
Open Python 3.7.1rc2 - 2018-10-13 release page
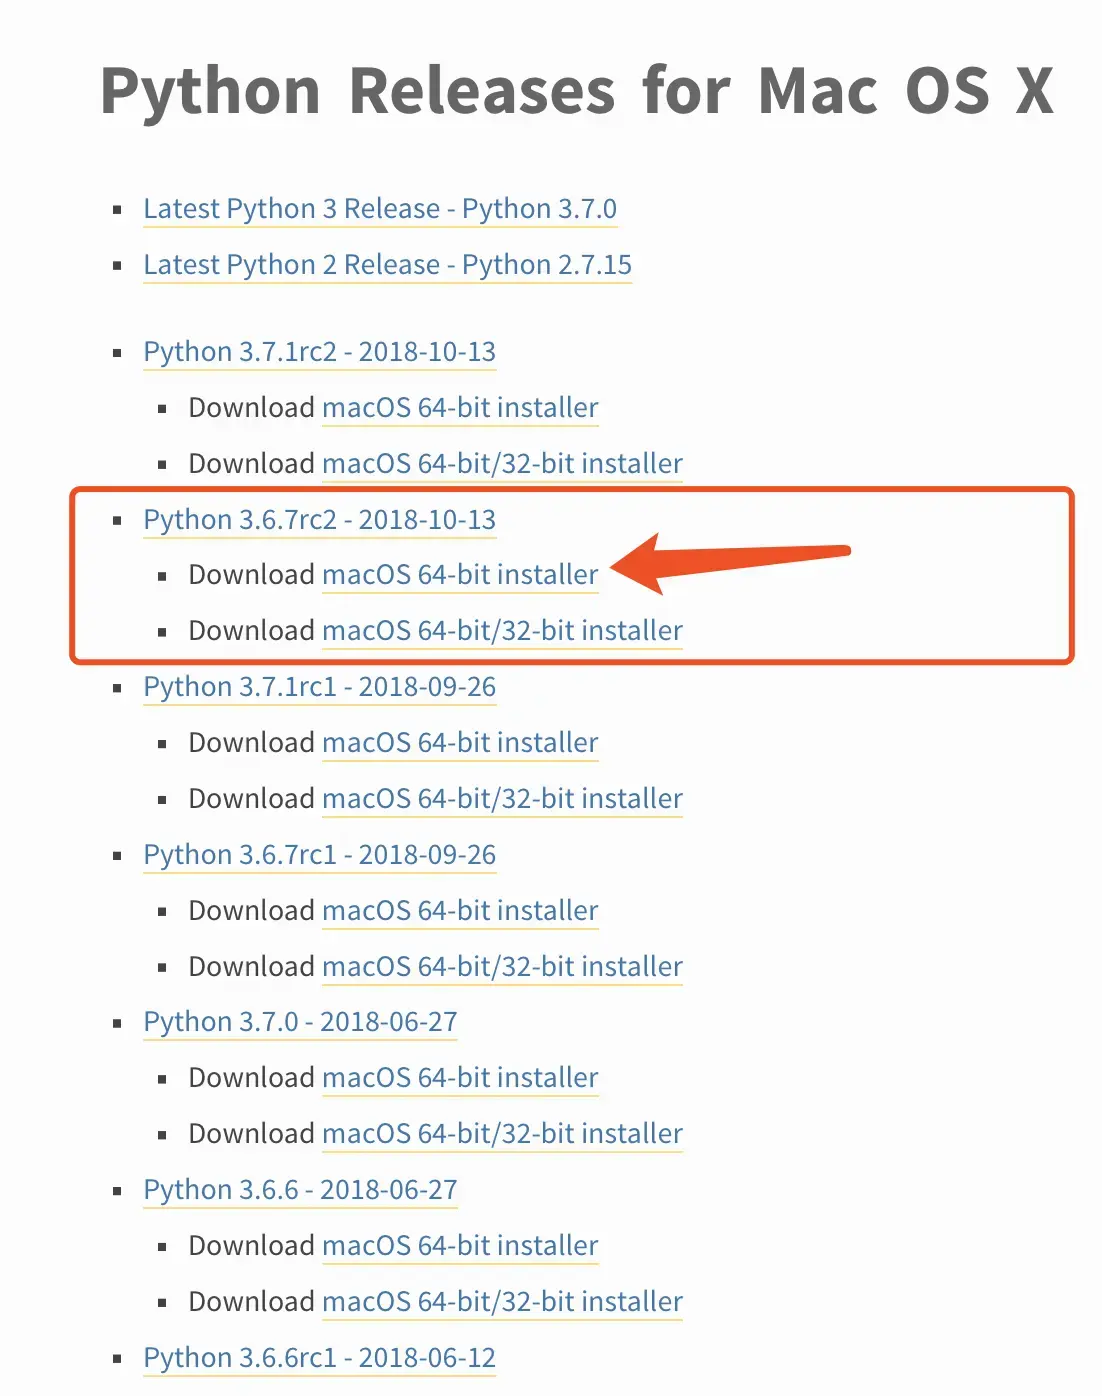coord(320,352)
